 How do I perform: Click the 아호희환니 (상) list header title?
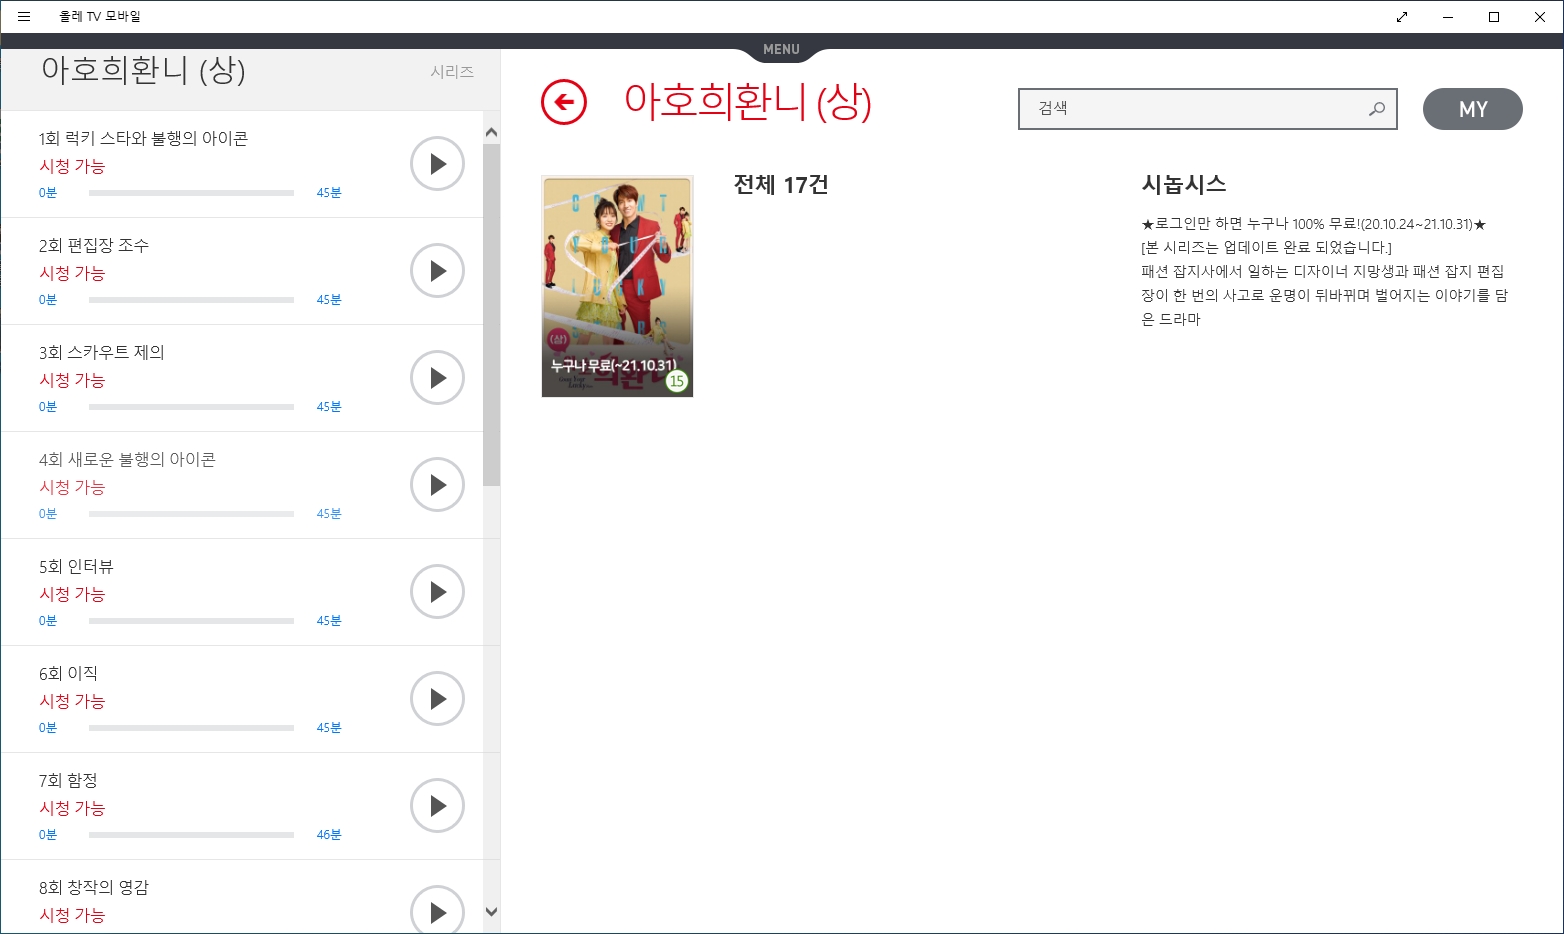point(143,70)
